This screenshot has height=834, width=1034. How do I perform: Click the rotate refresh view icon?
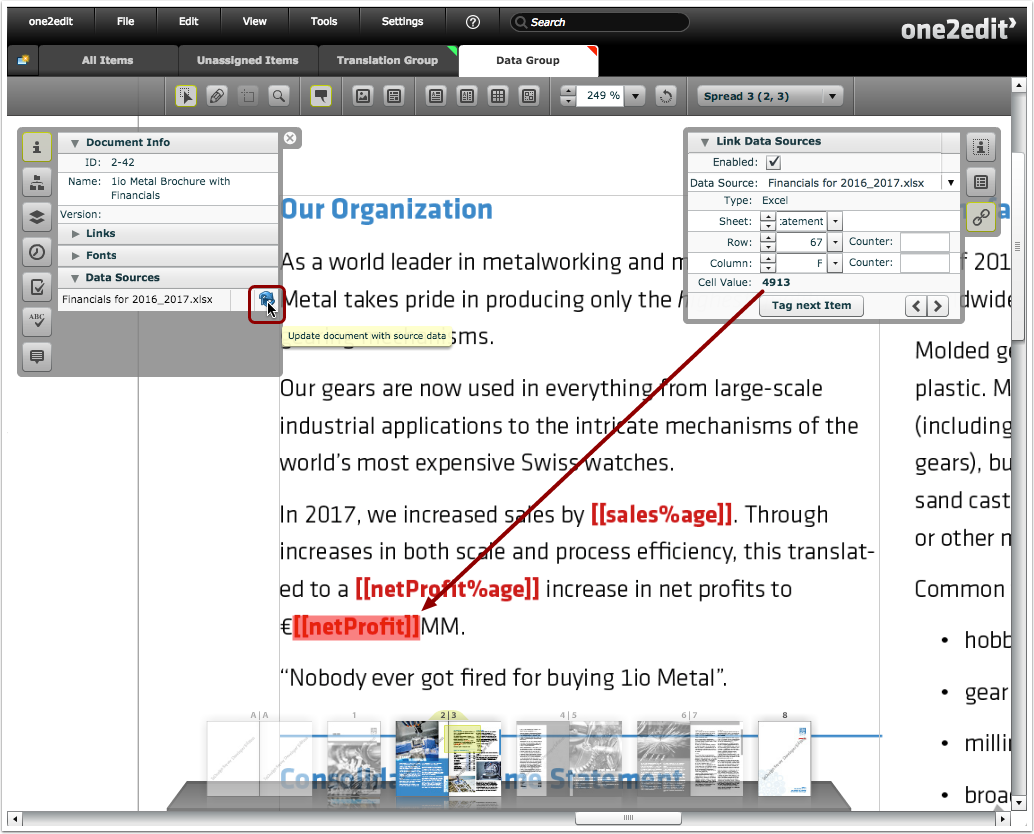(x=666, y=96)
